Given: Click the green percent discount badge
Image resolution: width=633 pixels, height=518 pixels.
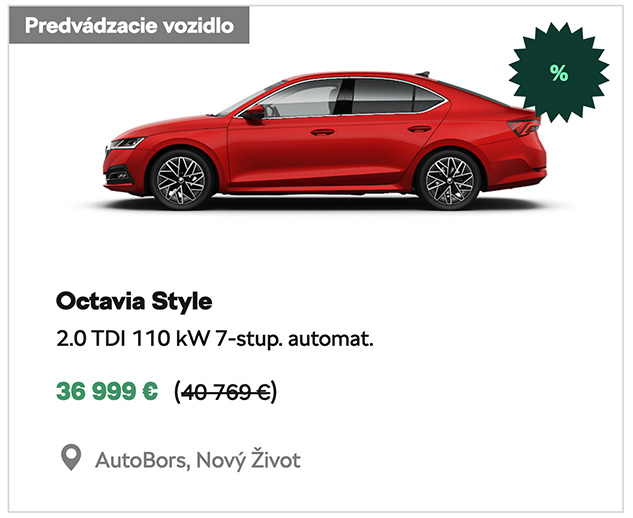Looking at the screenshot, I should [559, 73].
